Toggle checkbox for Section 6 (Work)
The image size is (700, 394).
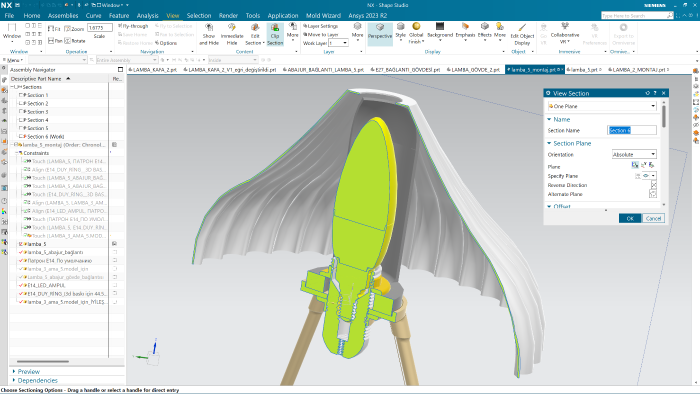[21, 137]
